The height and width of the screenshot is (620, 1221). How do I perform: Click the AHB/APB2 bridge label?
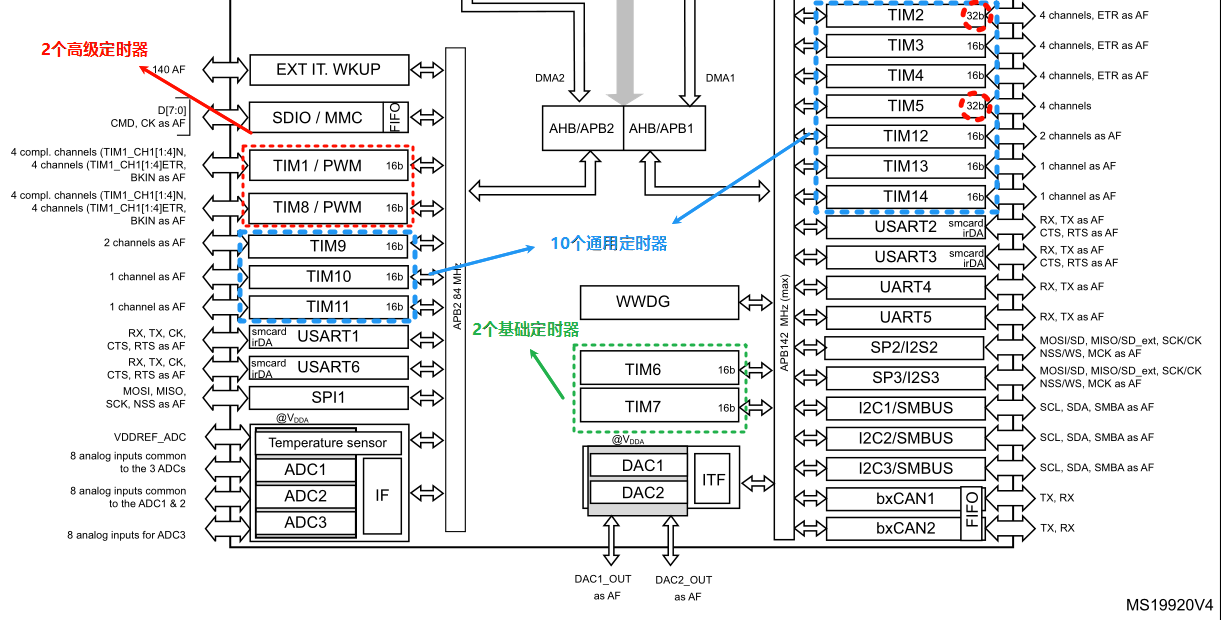pyautogui.click(x=581, y=128)
